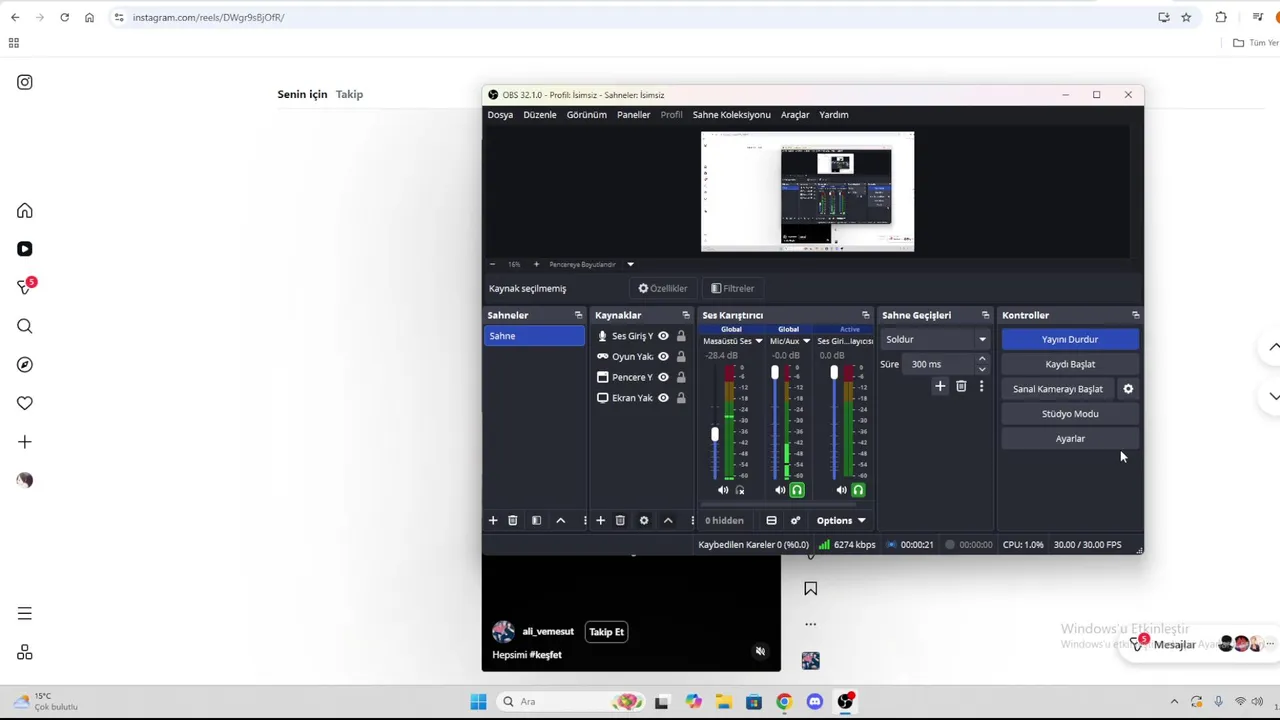Open Discord from the Windows taskbar
Viewport: 1280px width, 720px height.
pos(815,702)
